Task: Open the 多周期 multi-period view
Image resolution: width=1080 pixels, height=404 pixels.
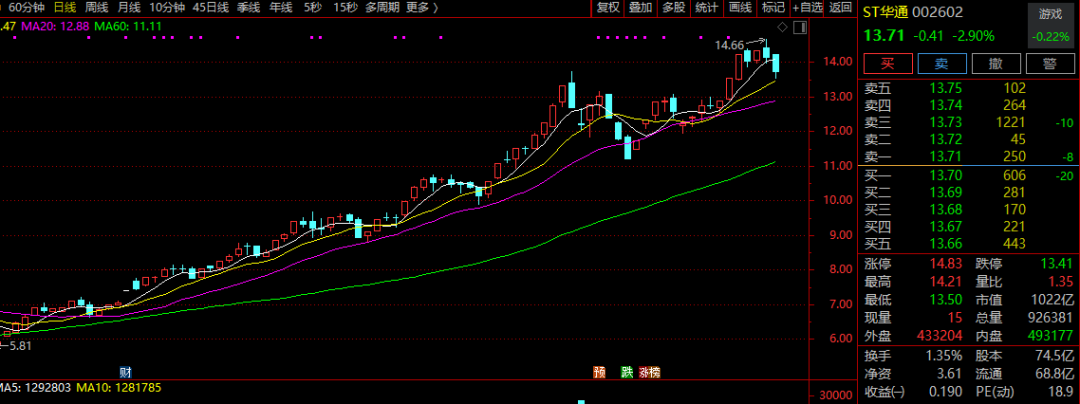Action: pyautogui.click(x=383, y=8)
